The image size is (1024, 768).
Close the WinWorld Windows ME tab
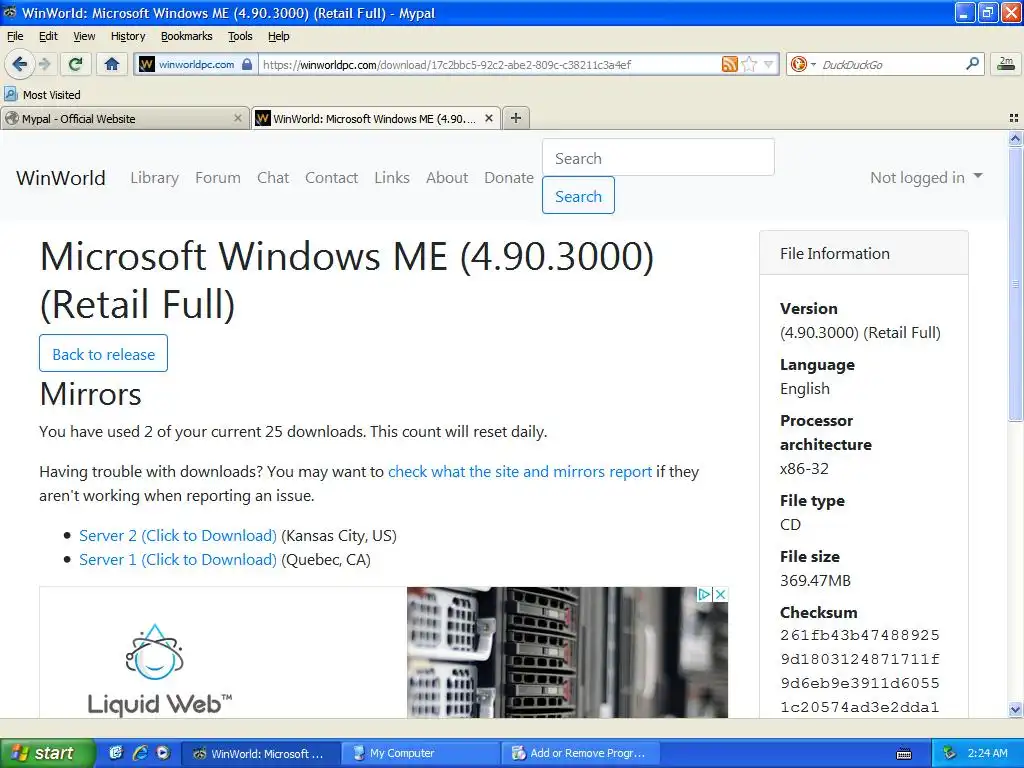(x=488, y=118)
